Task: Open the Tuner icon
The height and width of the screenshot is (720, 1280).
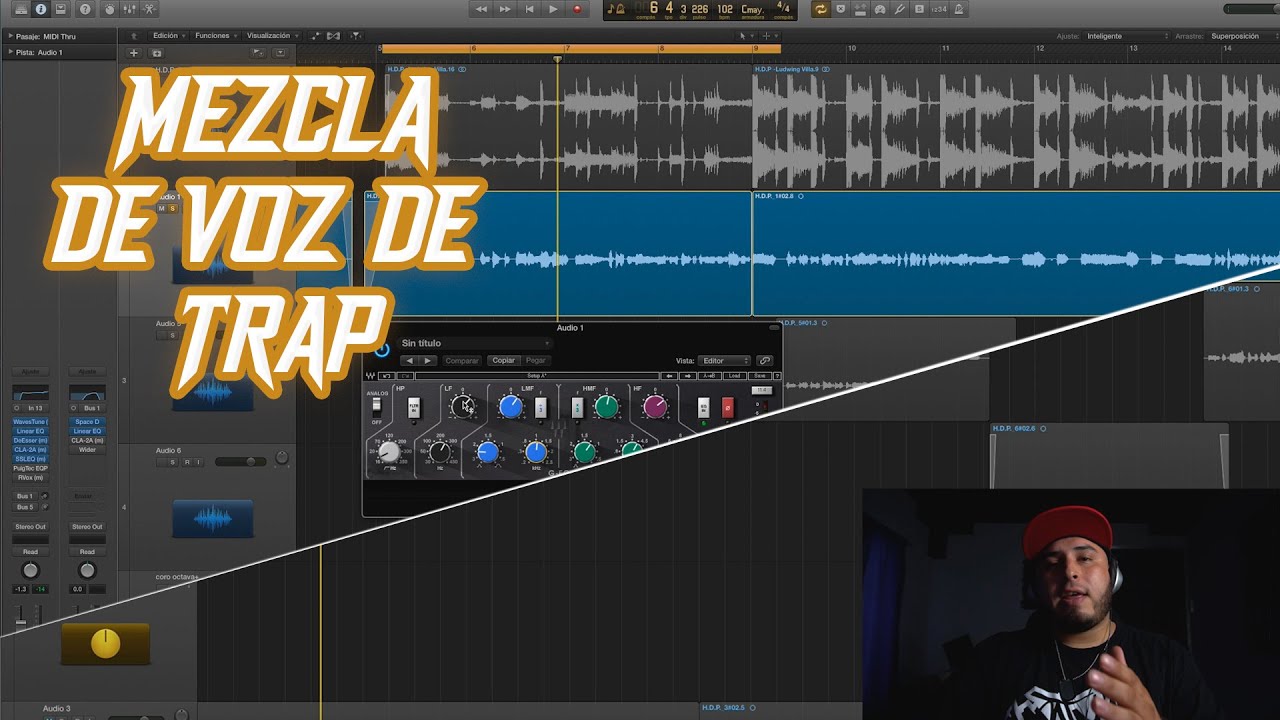Action: coord(899,9)
